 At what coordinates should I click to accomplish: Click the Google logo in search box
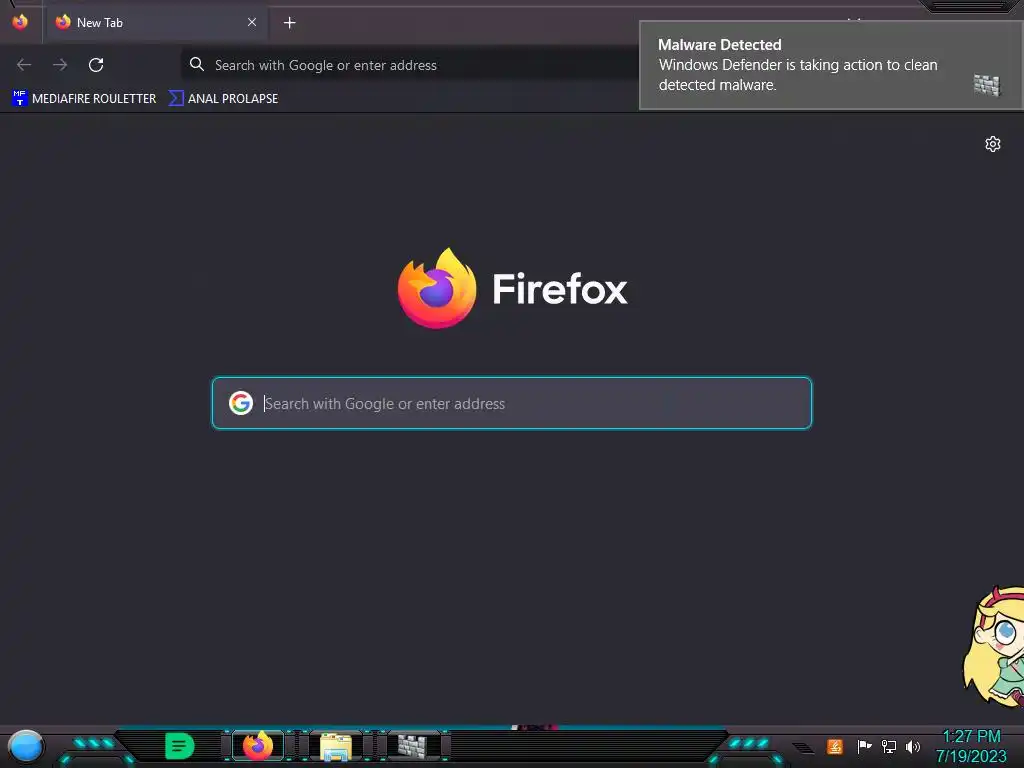coord(241,403)
